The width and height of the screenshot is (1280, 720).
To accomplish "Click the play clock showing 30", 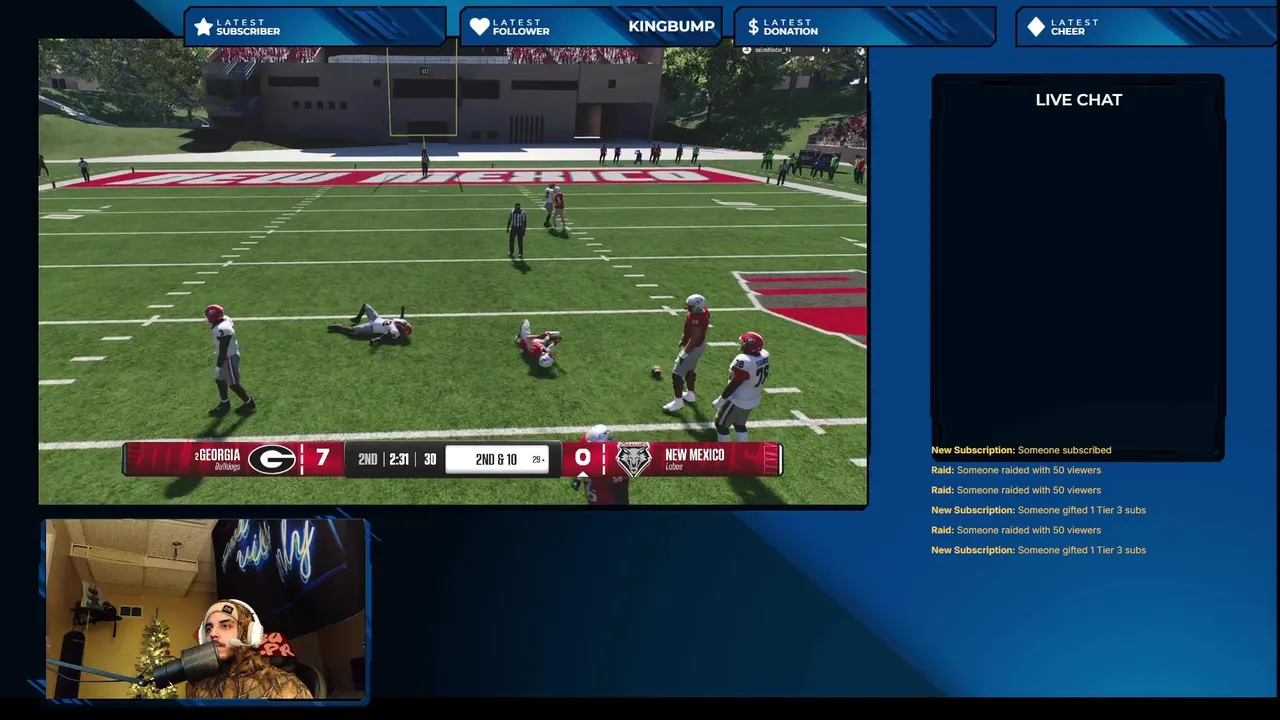I will [x=430, y=459].
